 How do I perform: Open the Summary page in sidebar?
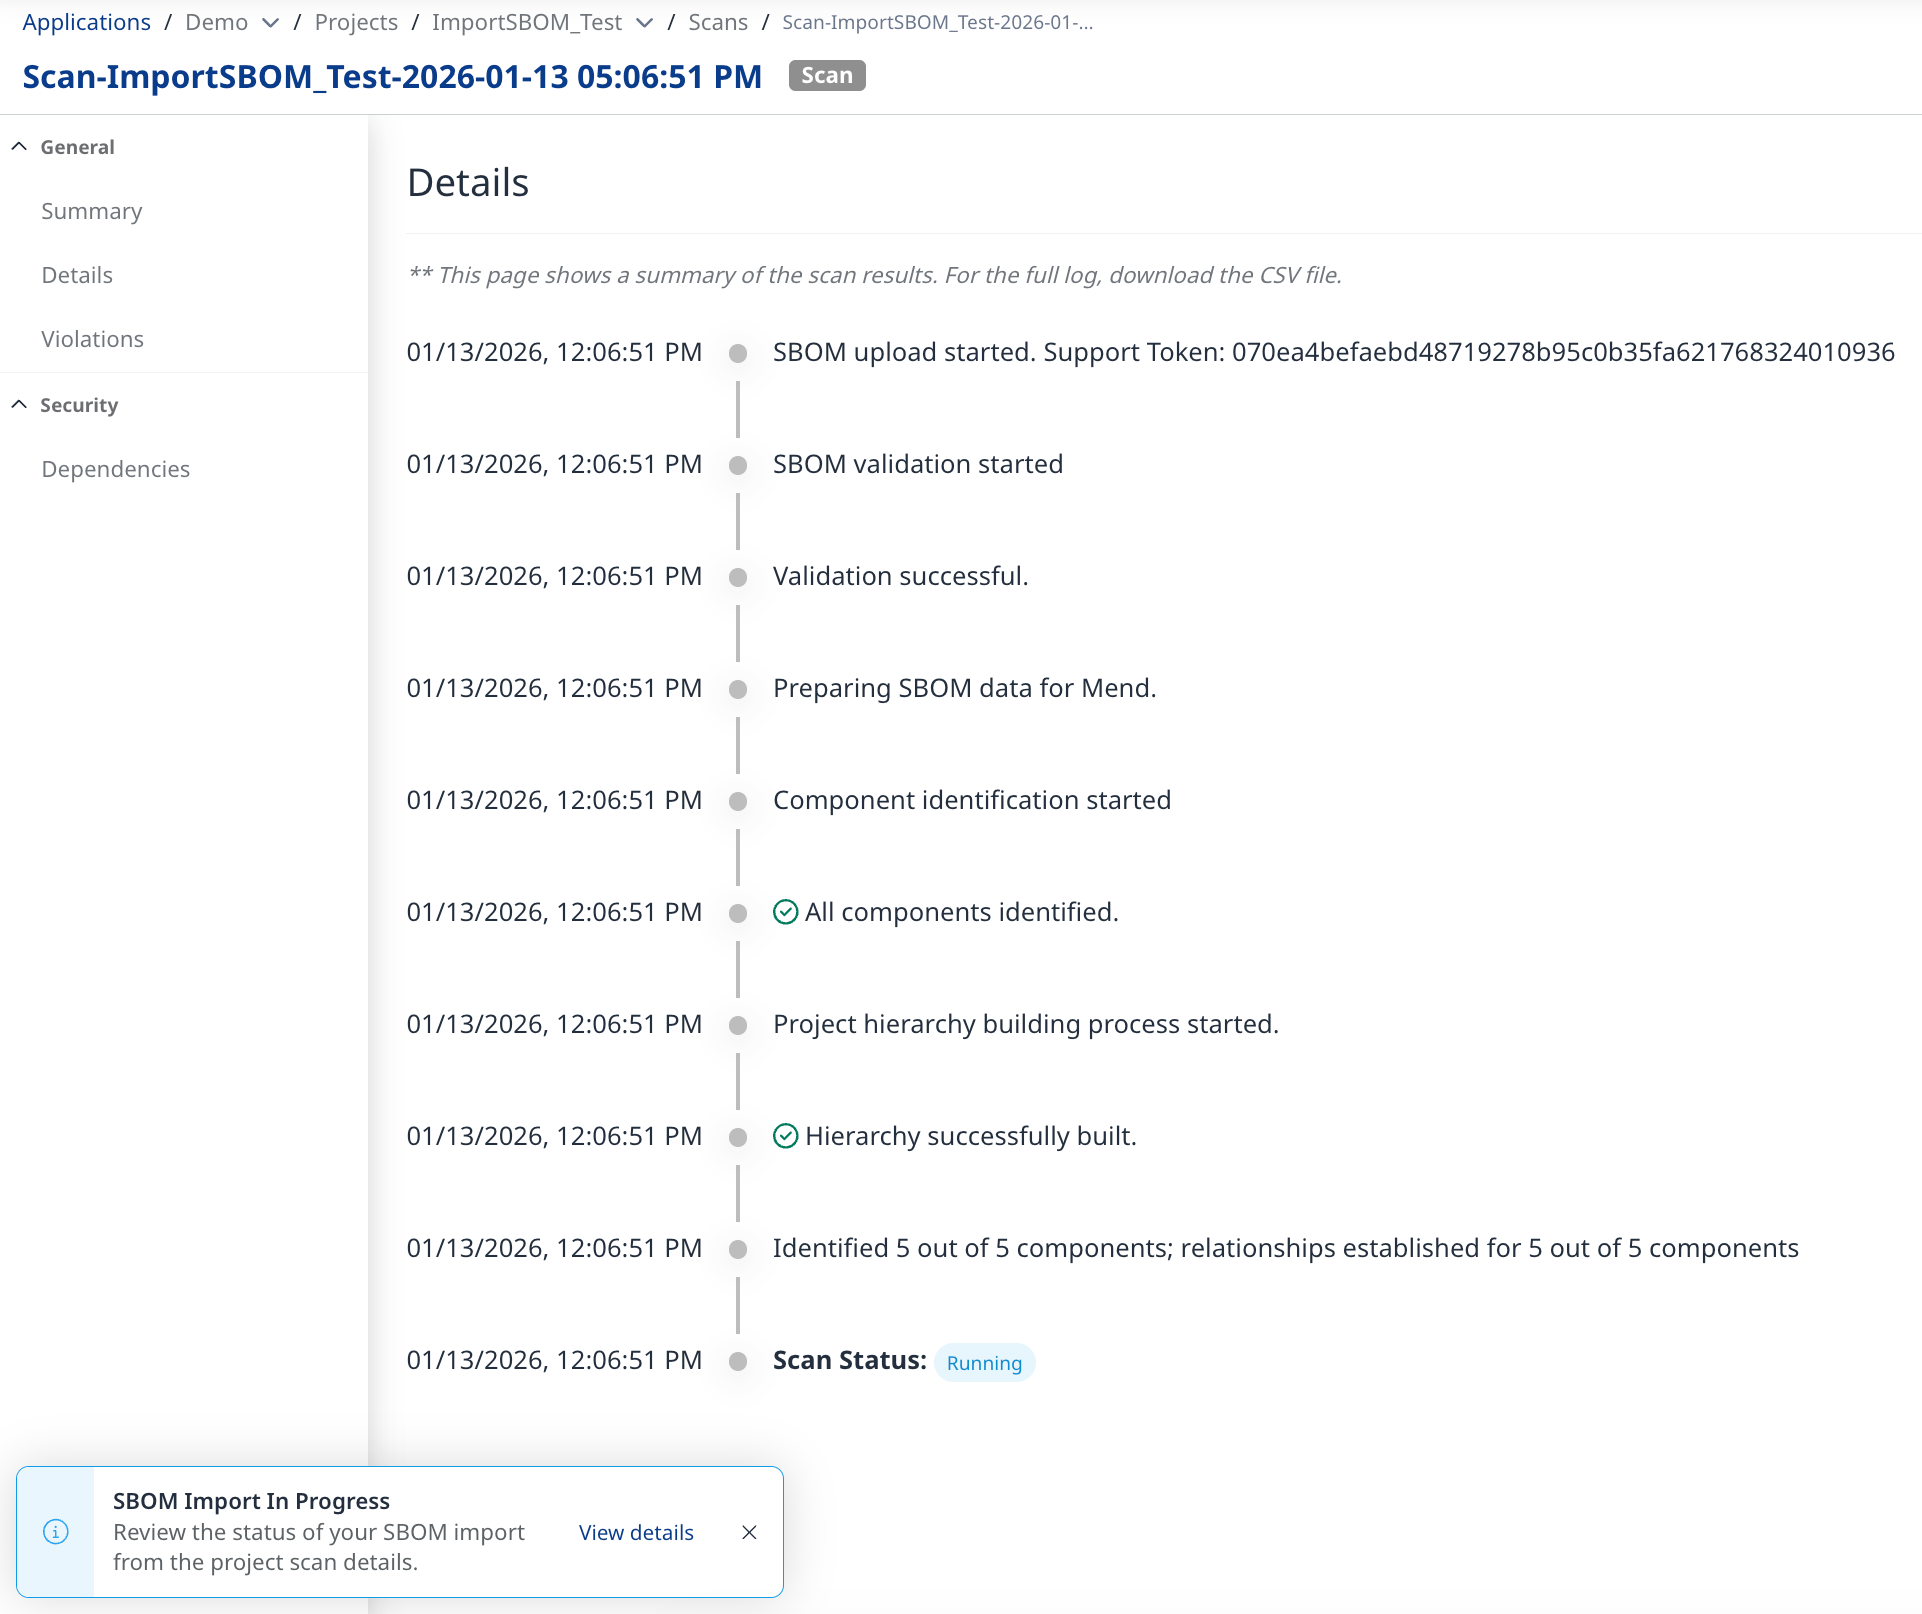tap(92, 211)
